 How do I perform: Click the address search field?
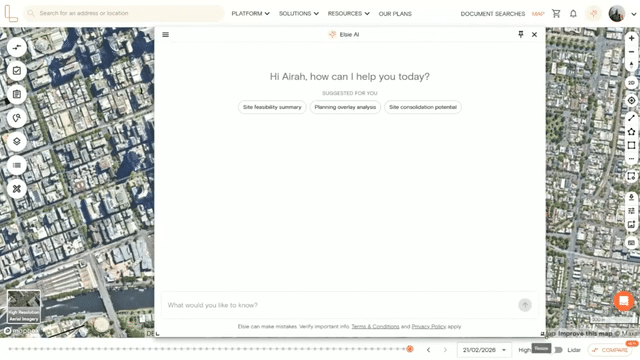124,13
